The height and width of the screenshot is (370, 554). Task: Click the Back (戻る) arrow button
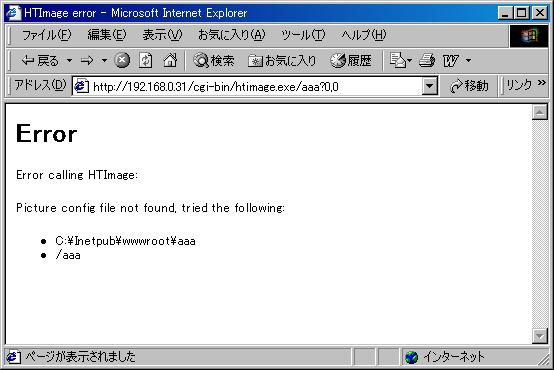coord(40,61)
